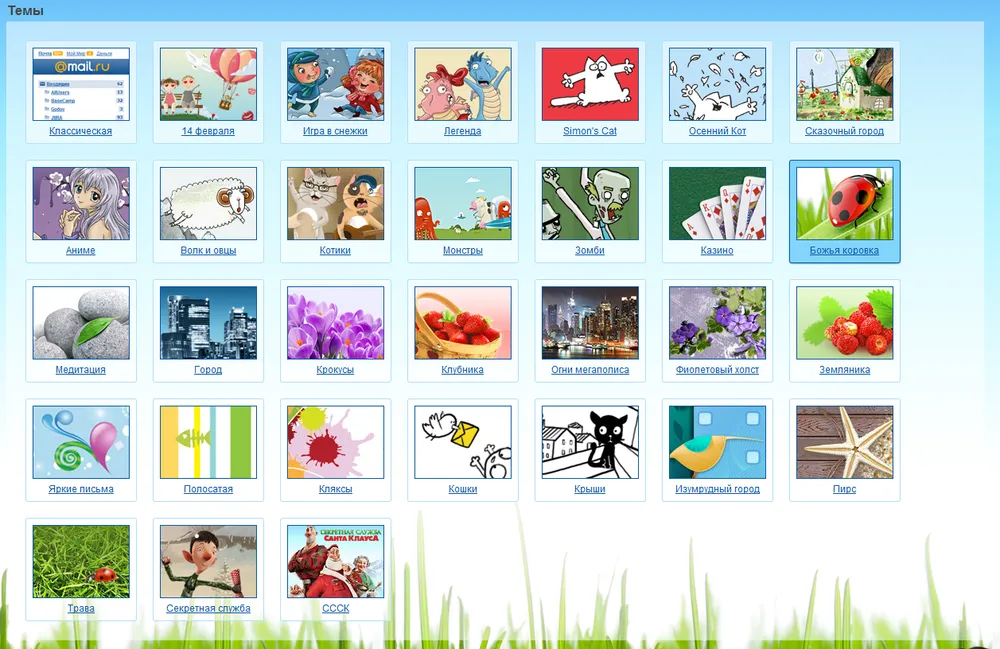Click the Кляксы text link
Viewport: 1000px width, 649px height.
(335, 488)
